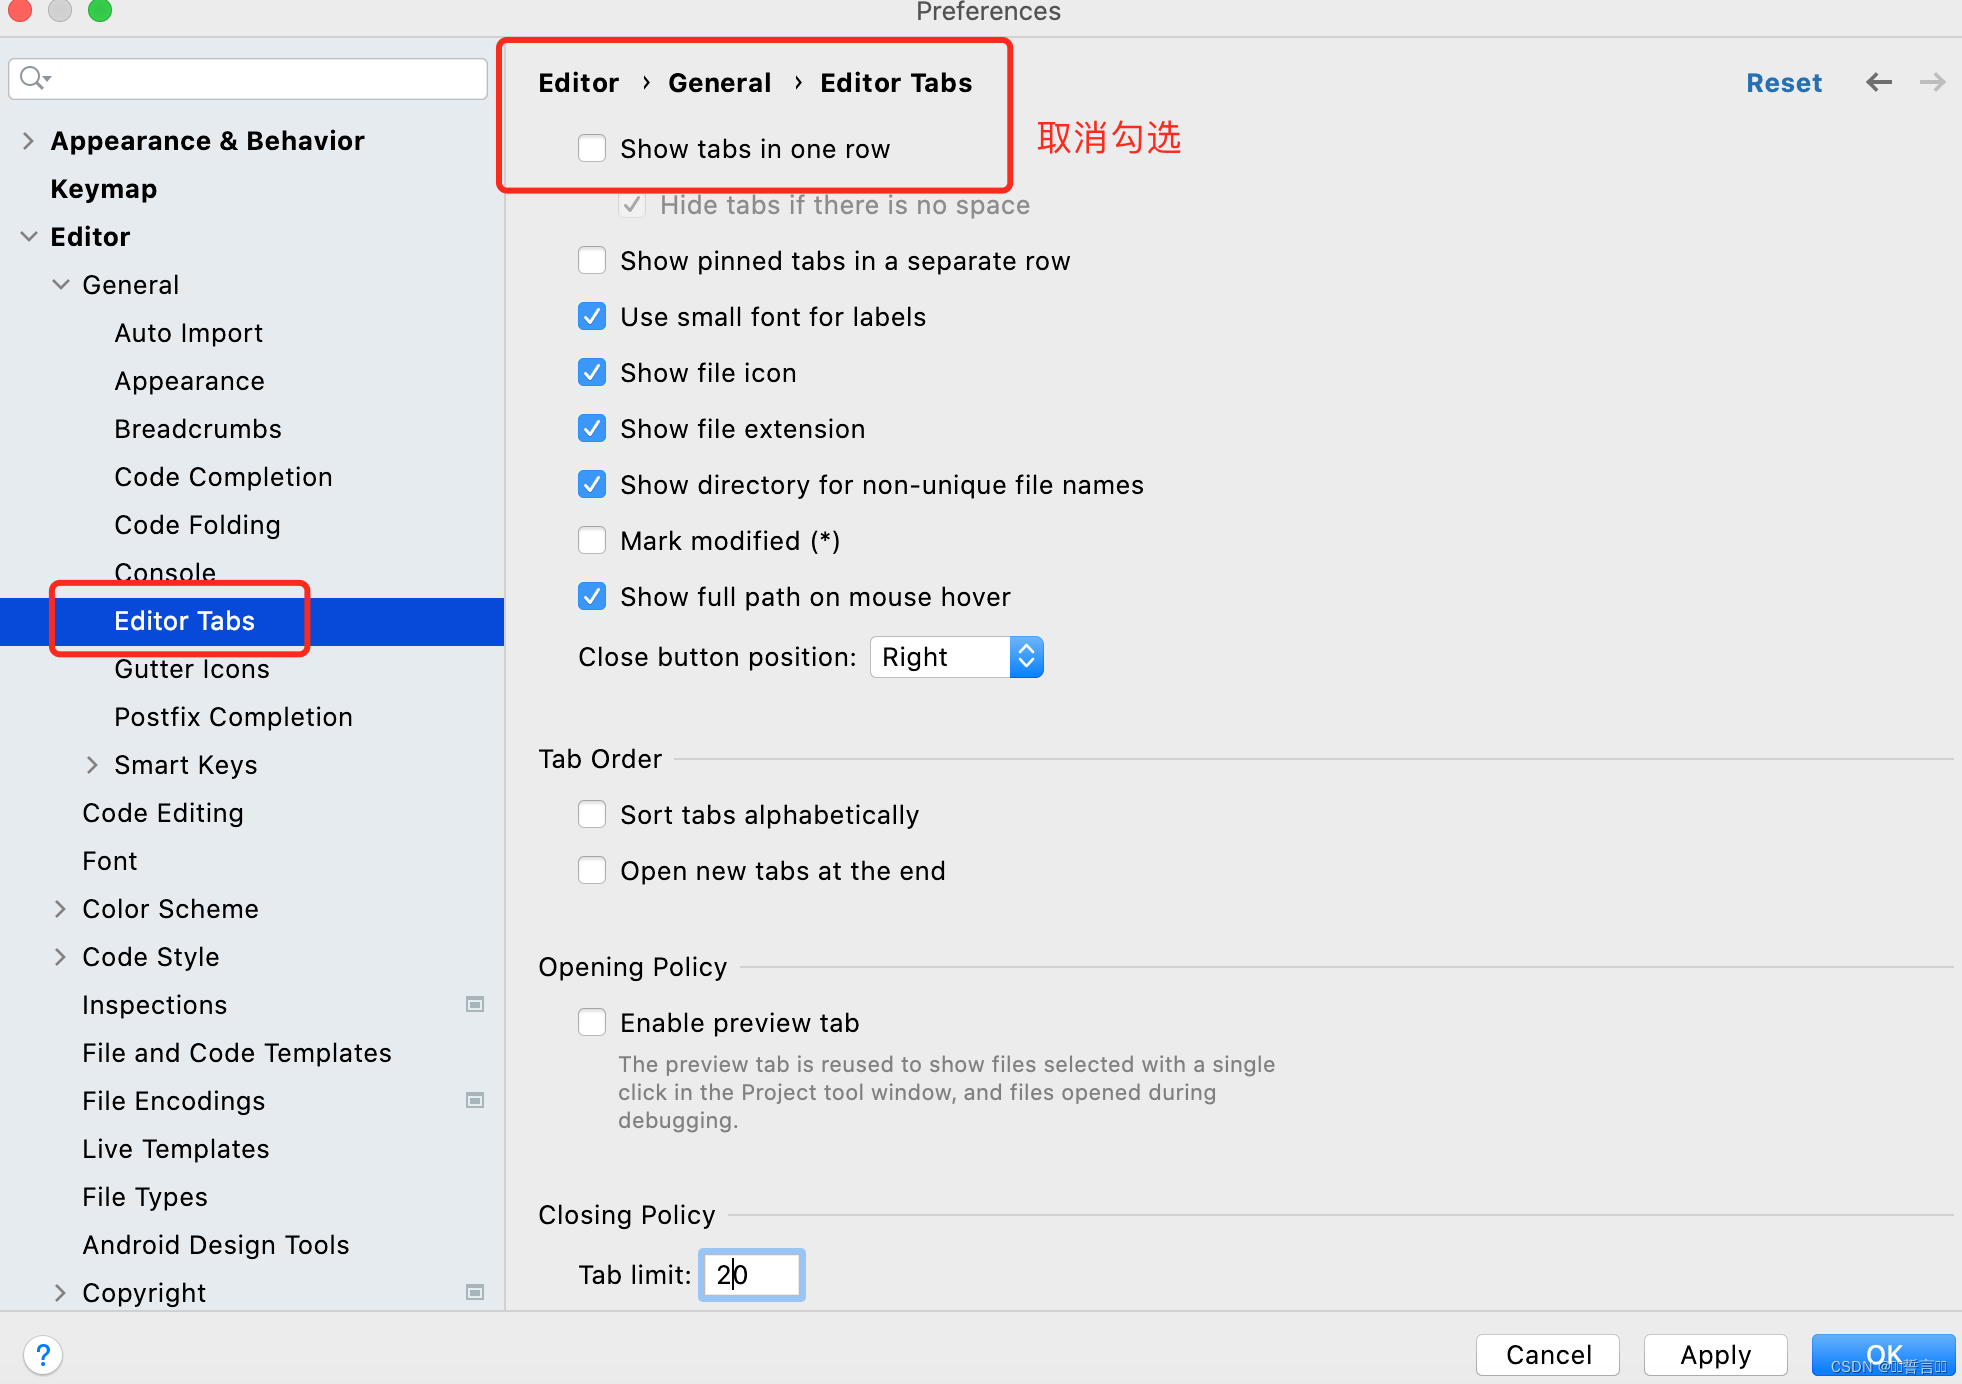Click the back arrow navigation icon
The width and height of the screenshot is (1962, 1384).
tap(1880, 81)
